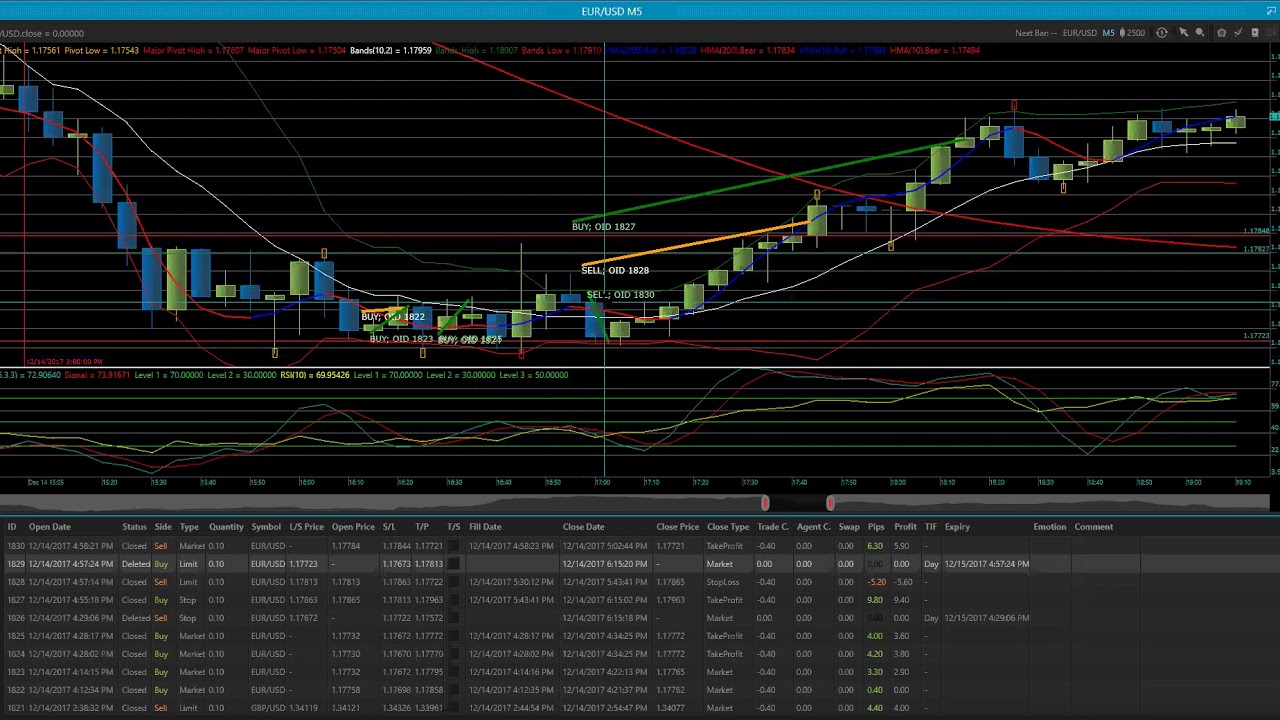
Task: Change the 2500 bar count setting
Action: tap(1136, 33)
